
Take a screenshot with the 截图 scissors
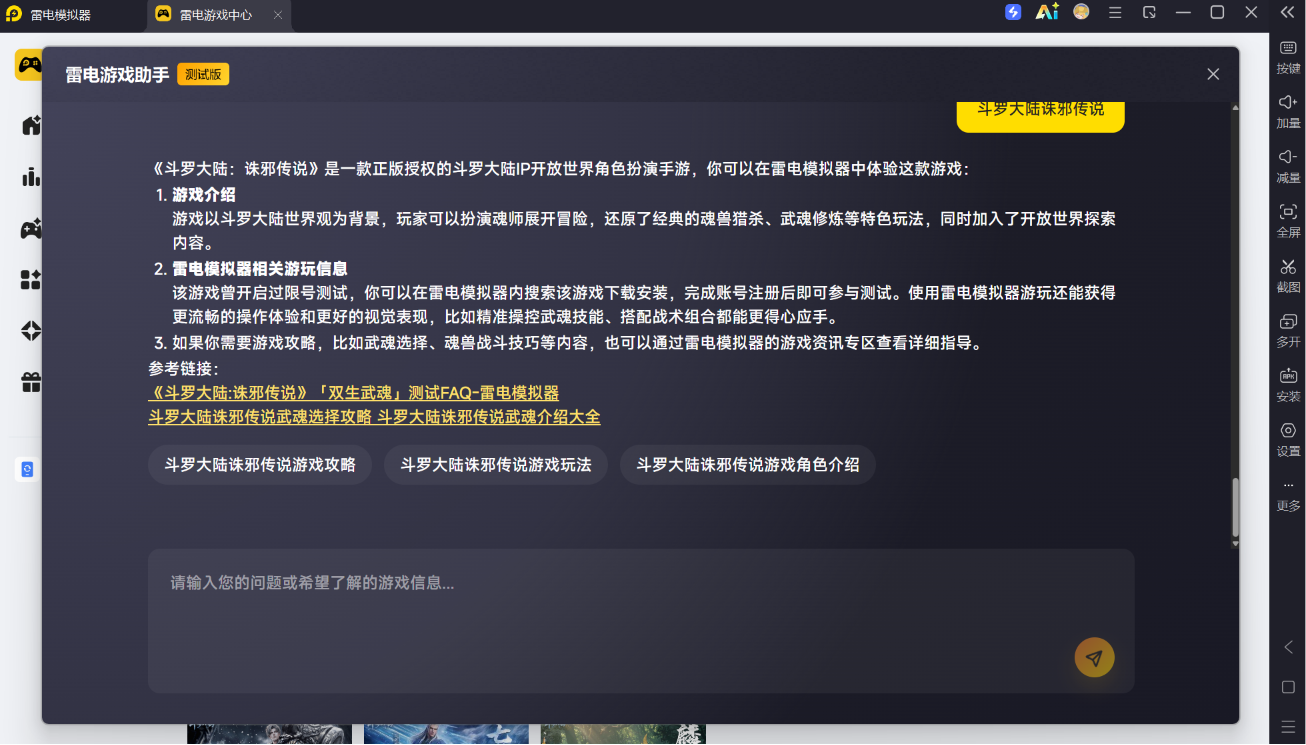[1288, 276]
